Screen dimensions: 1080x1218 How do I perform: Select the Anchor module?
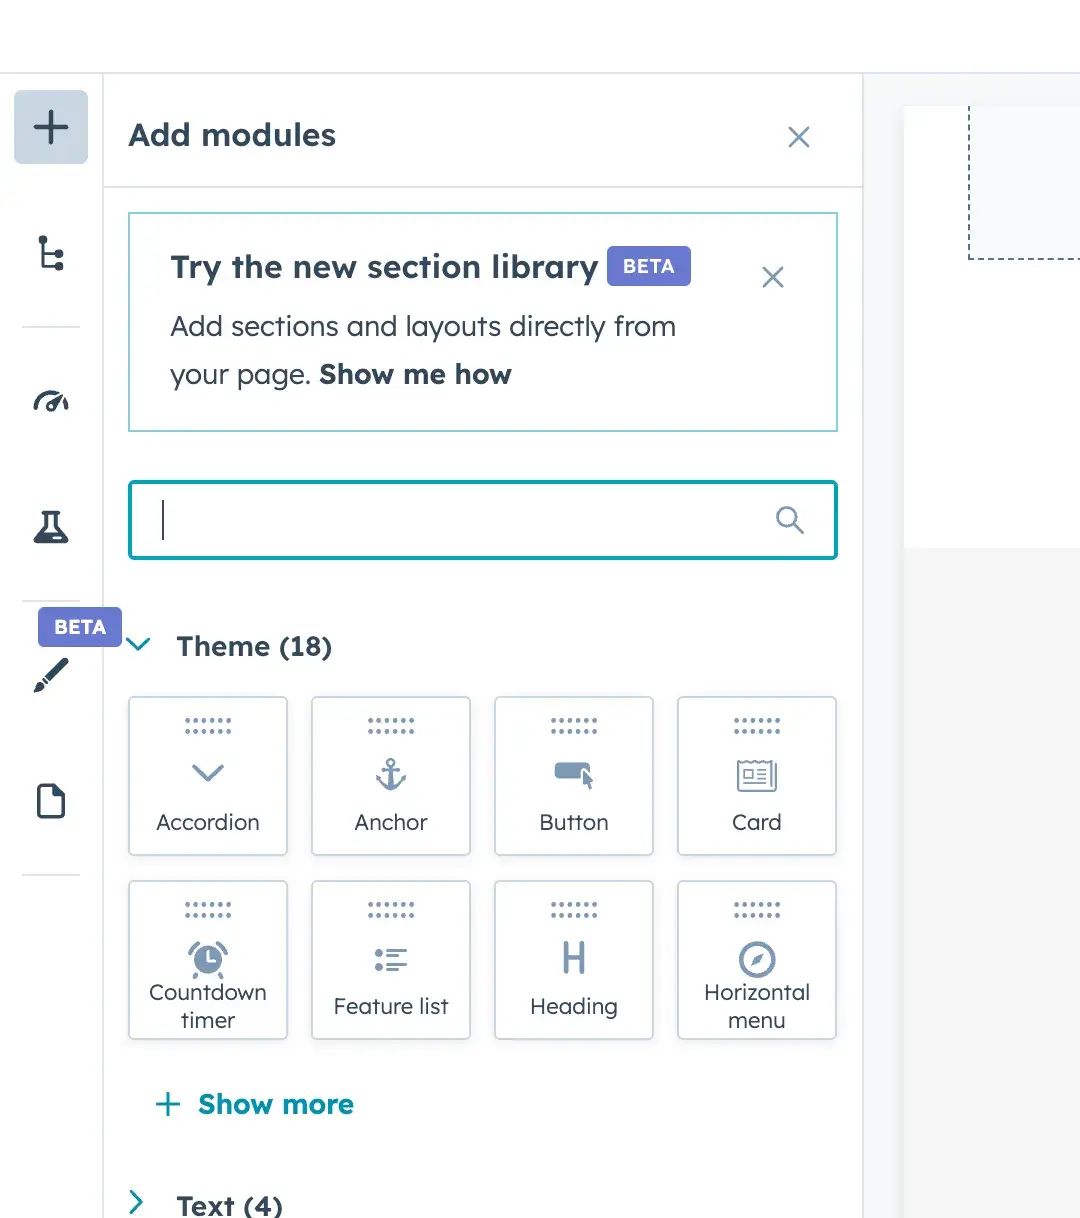[x=390, y=776]
